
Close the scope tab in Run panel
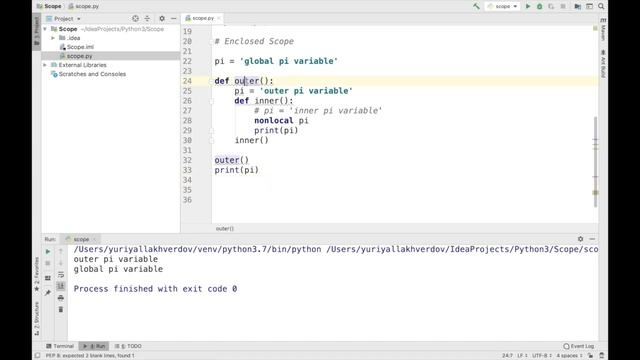(x=94, y=239)
